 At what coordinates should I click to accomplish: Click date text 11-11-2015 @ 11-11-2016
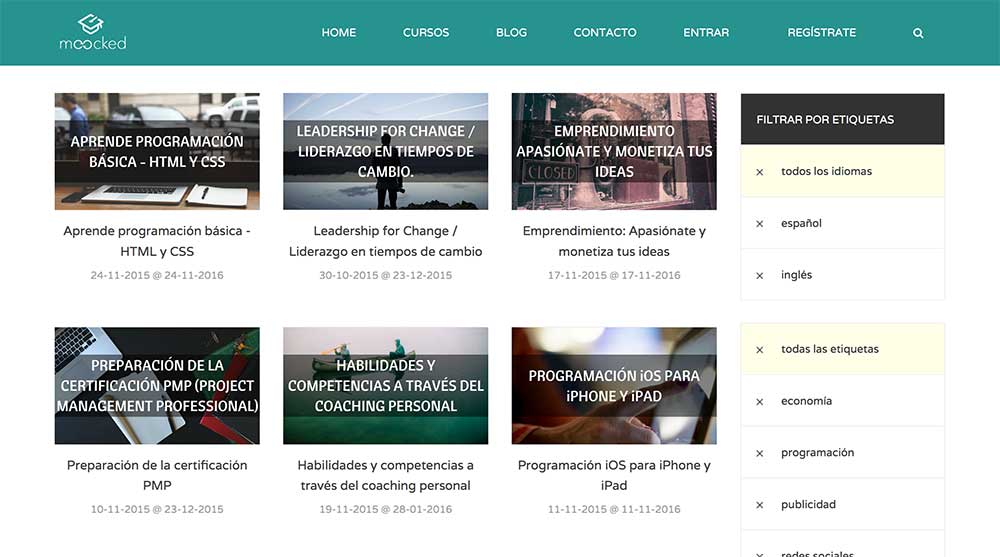tap(614, 509)
